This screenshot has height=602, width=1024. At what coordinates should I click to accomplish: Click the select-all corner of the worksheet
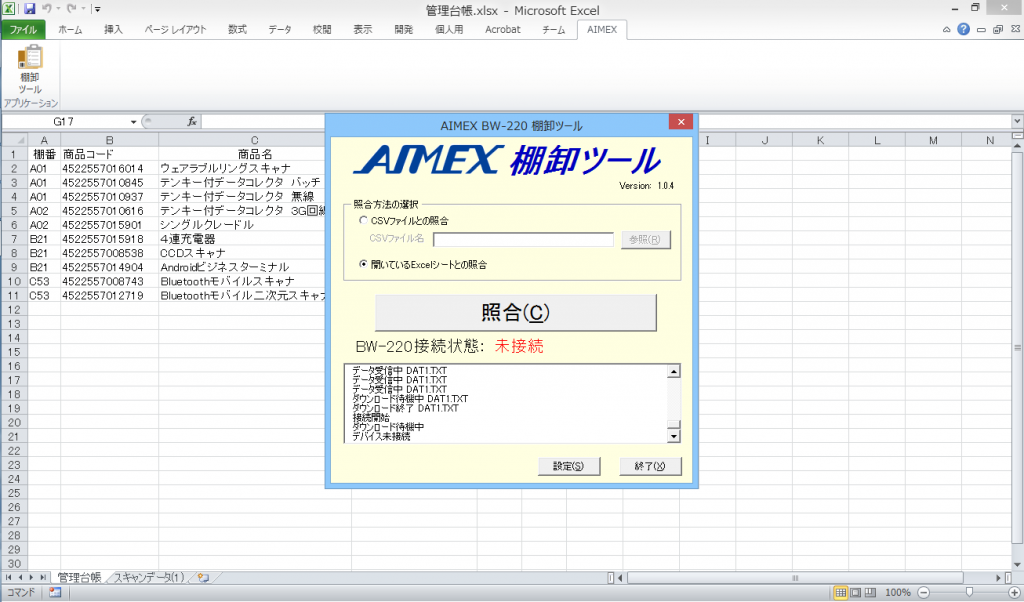coord(14,140)
